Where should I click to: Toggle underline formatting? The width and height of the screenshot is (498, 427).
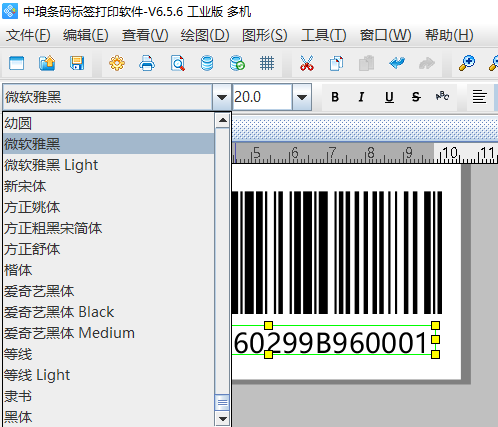click(389, 97)
